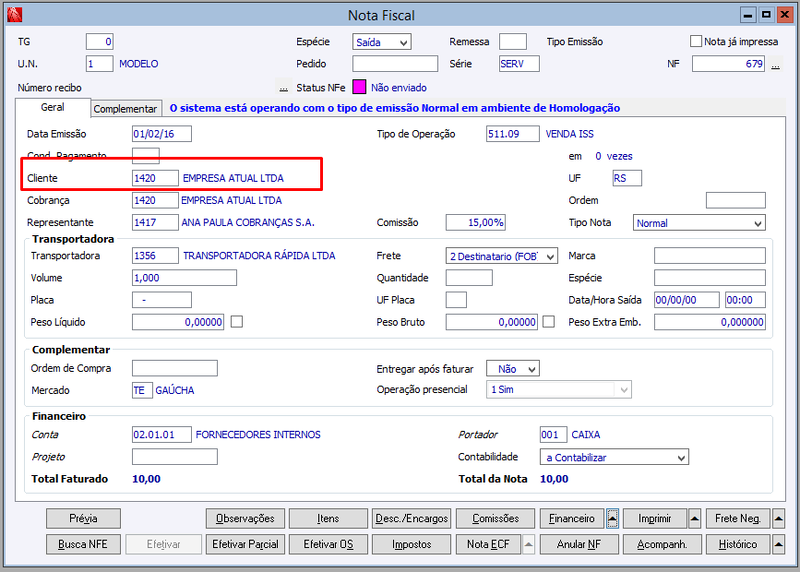Expand the arrow next to Nota ECF button

529,544
